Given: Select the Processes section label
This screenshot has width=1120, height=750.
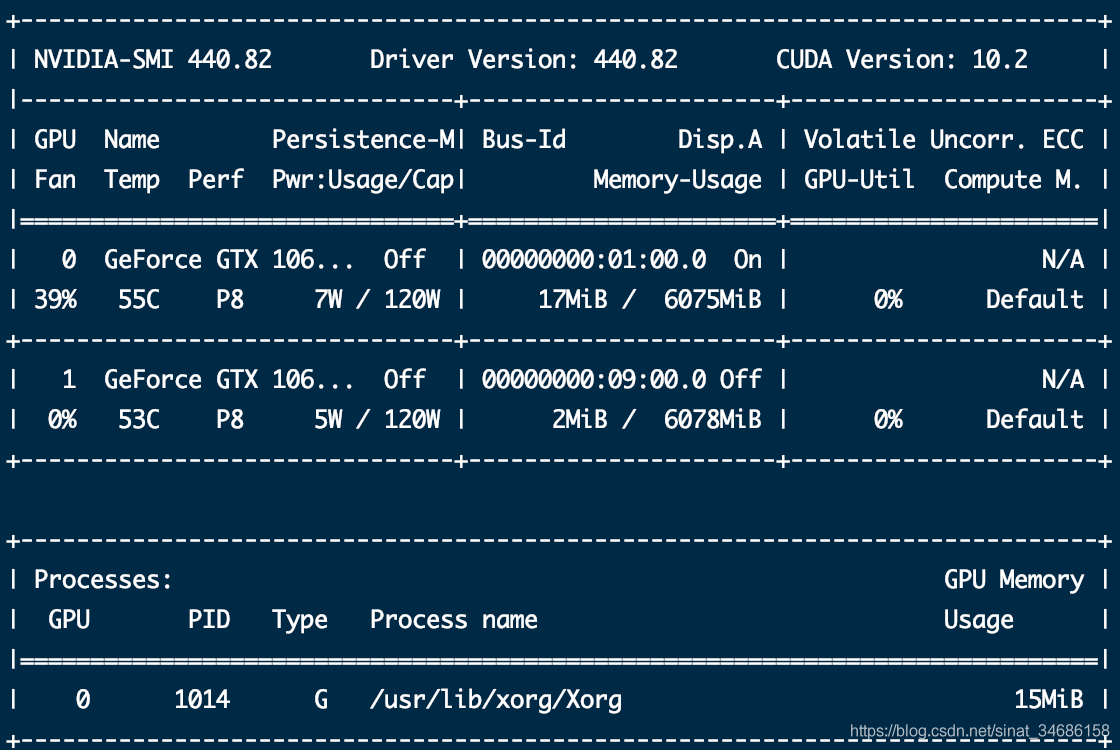Looking at the screenshot, I should (103, 580).
